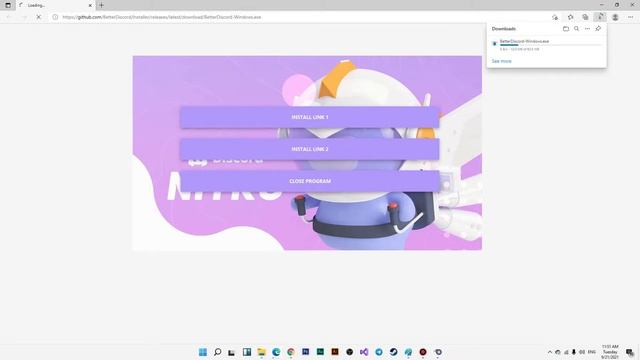This screenshot has height=360, width=640.
Task: Select the Loading browser tab
Action: [55, 5]
